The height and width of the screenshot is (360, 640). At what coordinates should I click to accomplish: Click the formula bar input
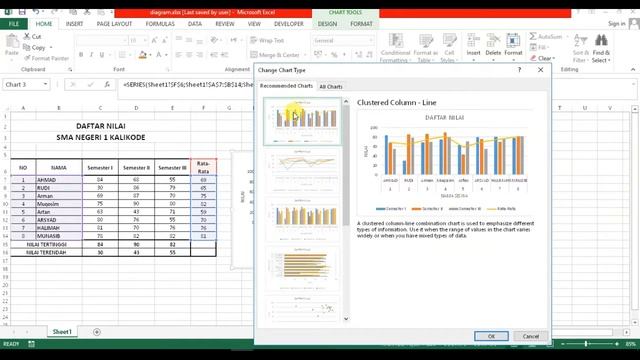click(x=187, y=84)
